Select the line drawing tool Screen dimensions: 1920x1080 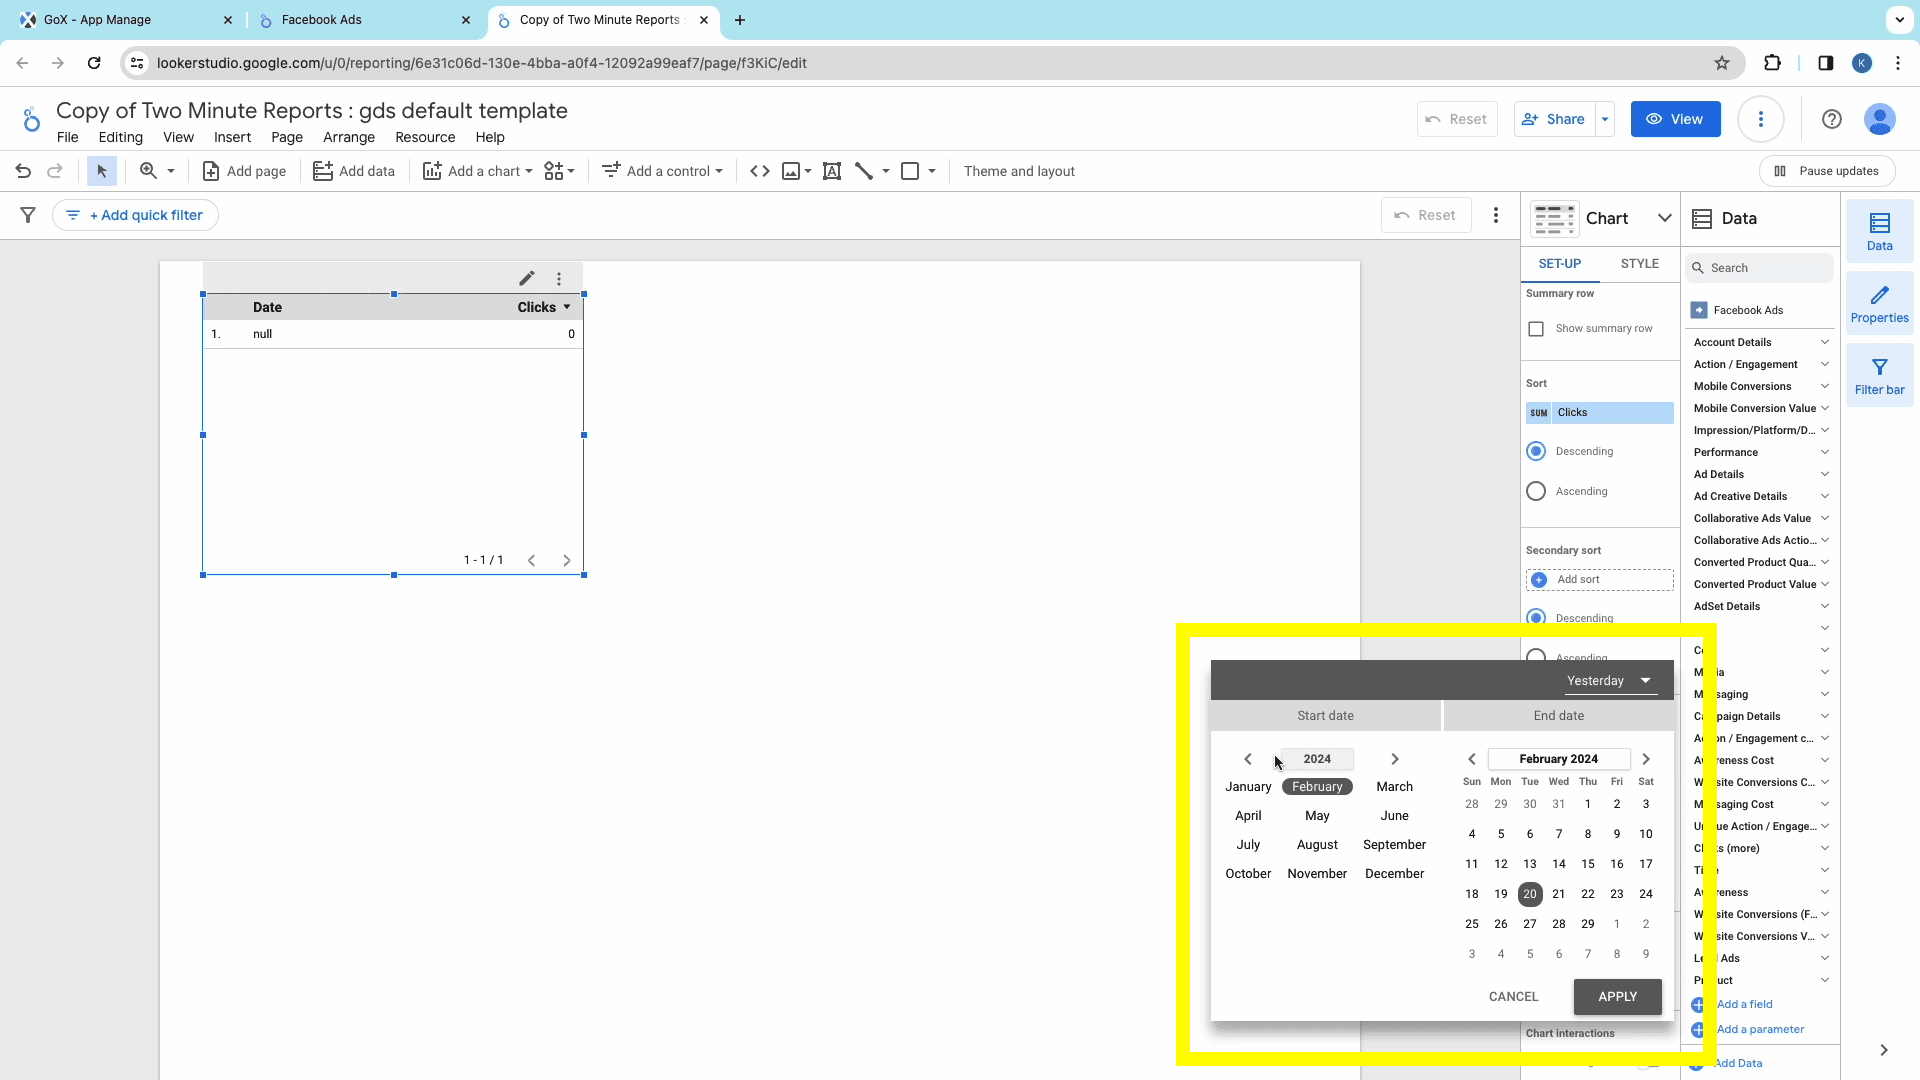[x=864, y=171]
